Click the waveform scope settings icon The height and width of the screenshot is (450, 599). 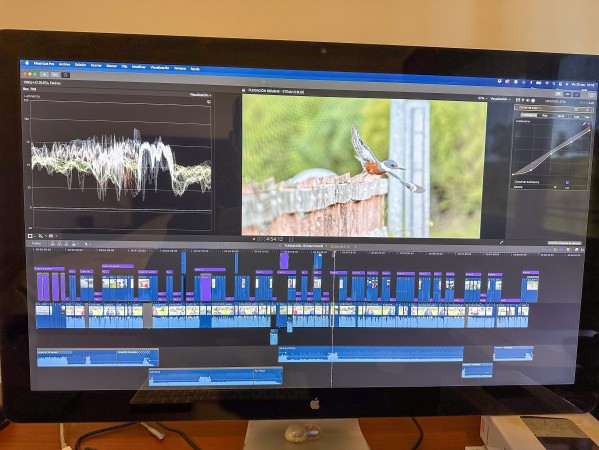coord(209,102)
